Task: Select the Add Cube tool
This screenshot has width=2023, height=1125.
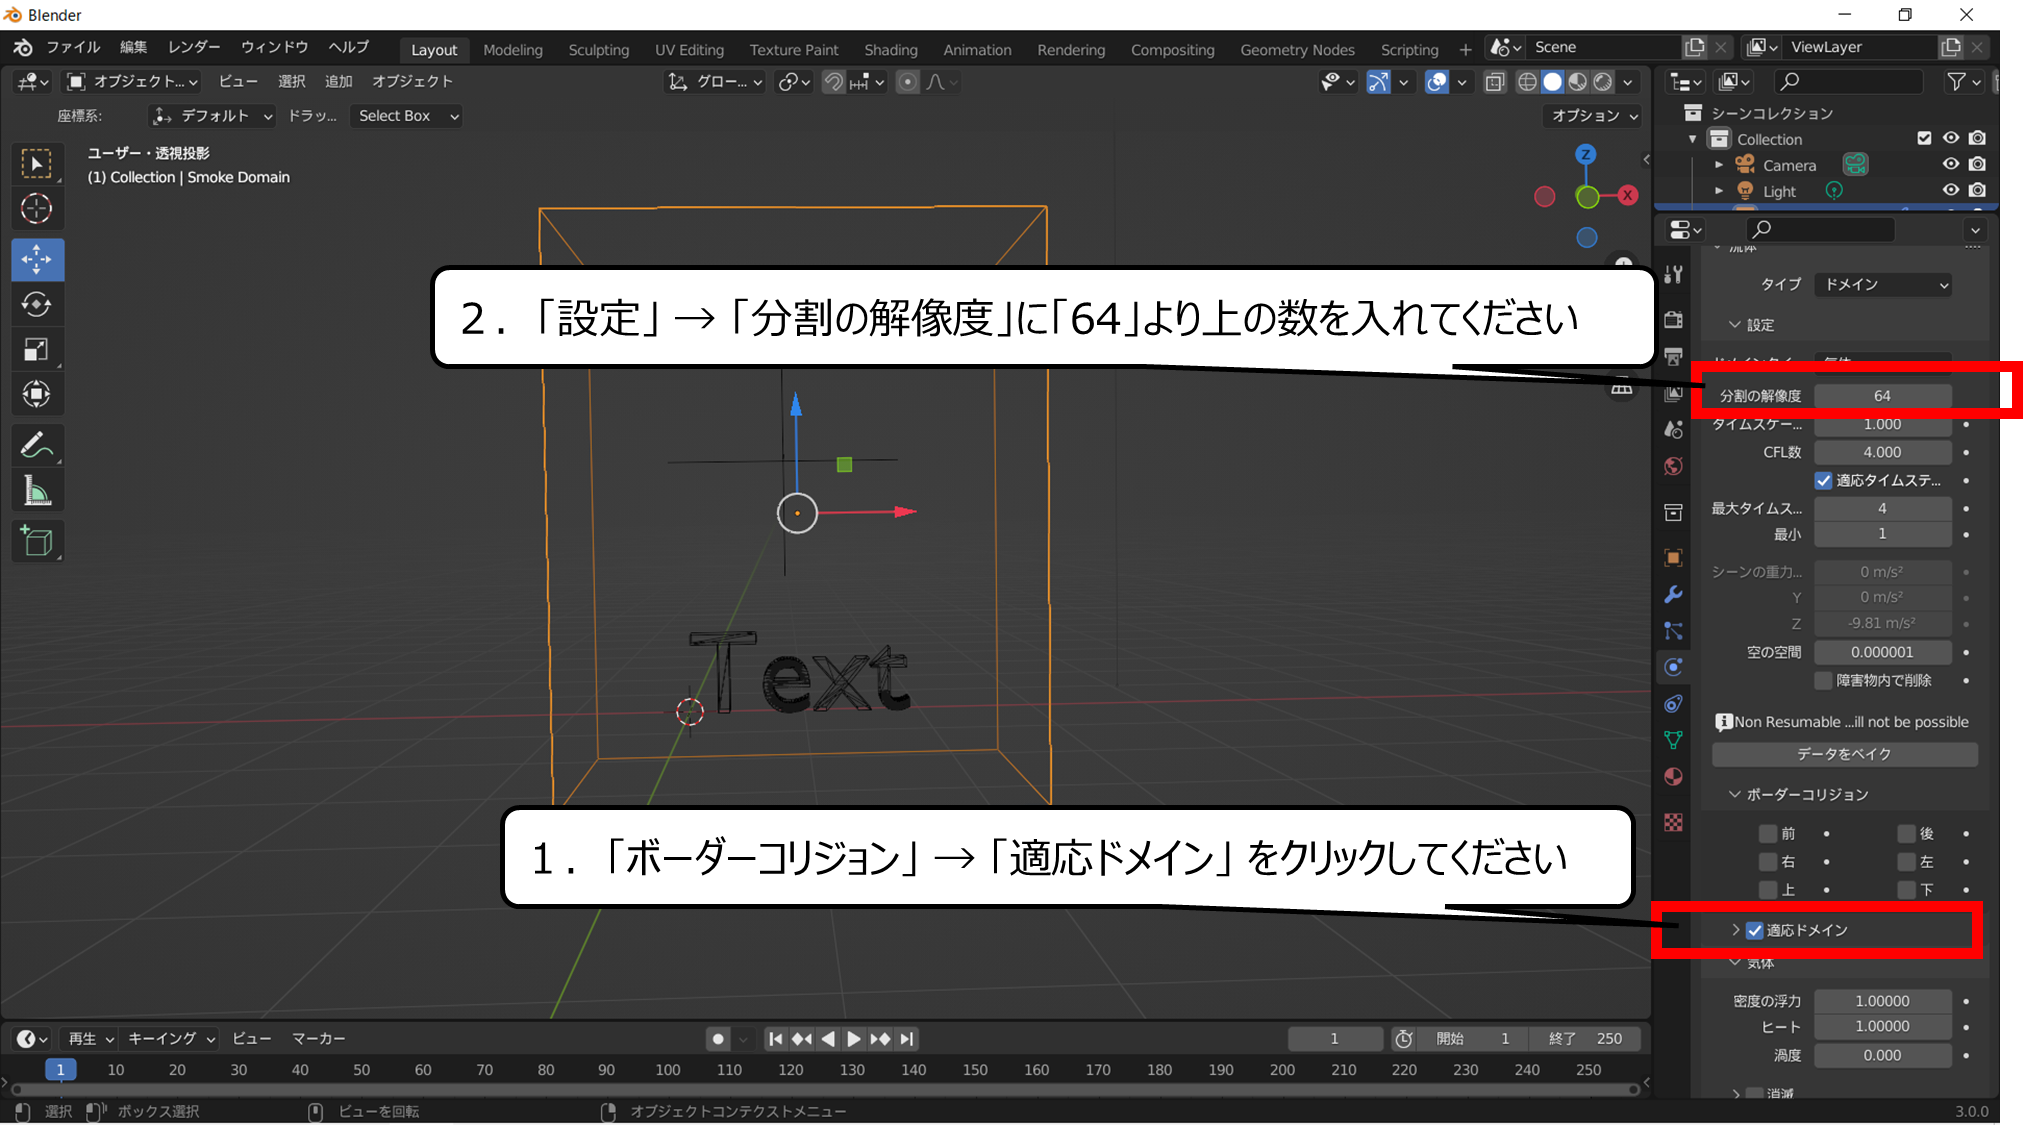Action: pyautogui.click(x=37, y=541)
